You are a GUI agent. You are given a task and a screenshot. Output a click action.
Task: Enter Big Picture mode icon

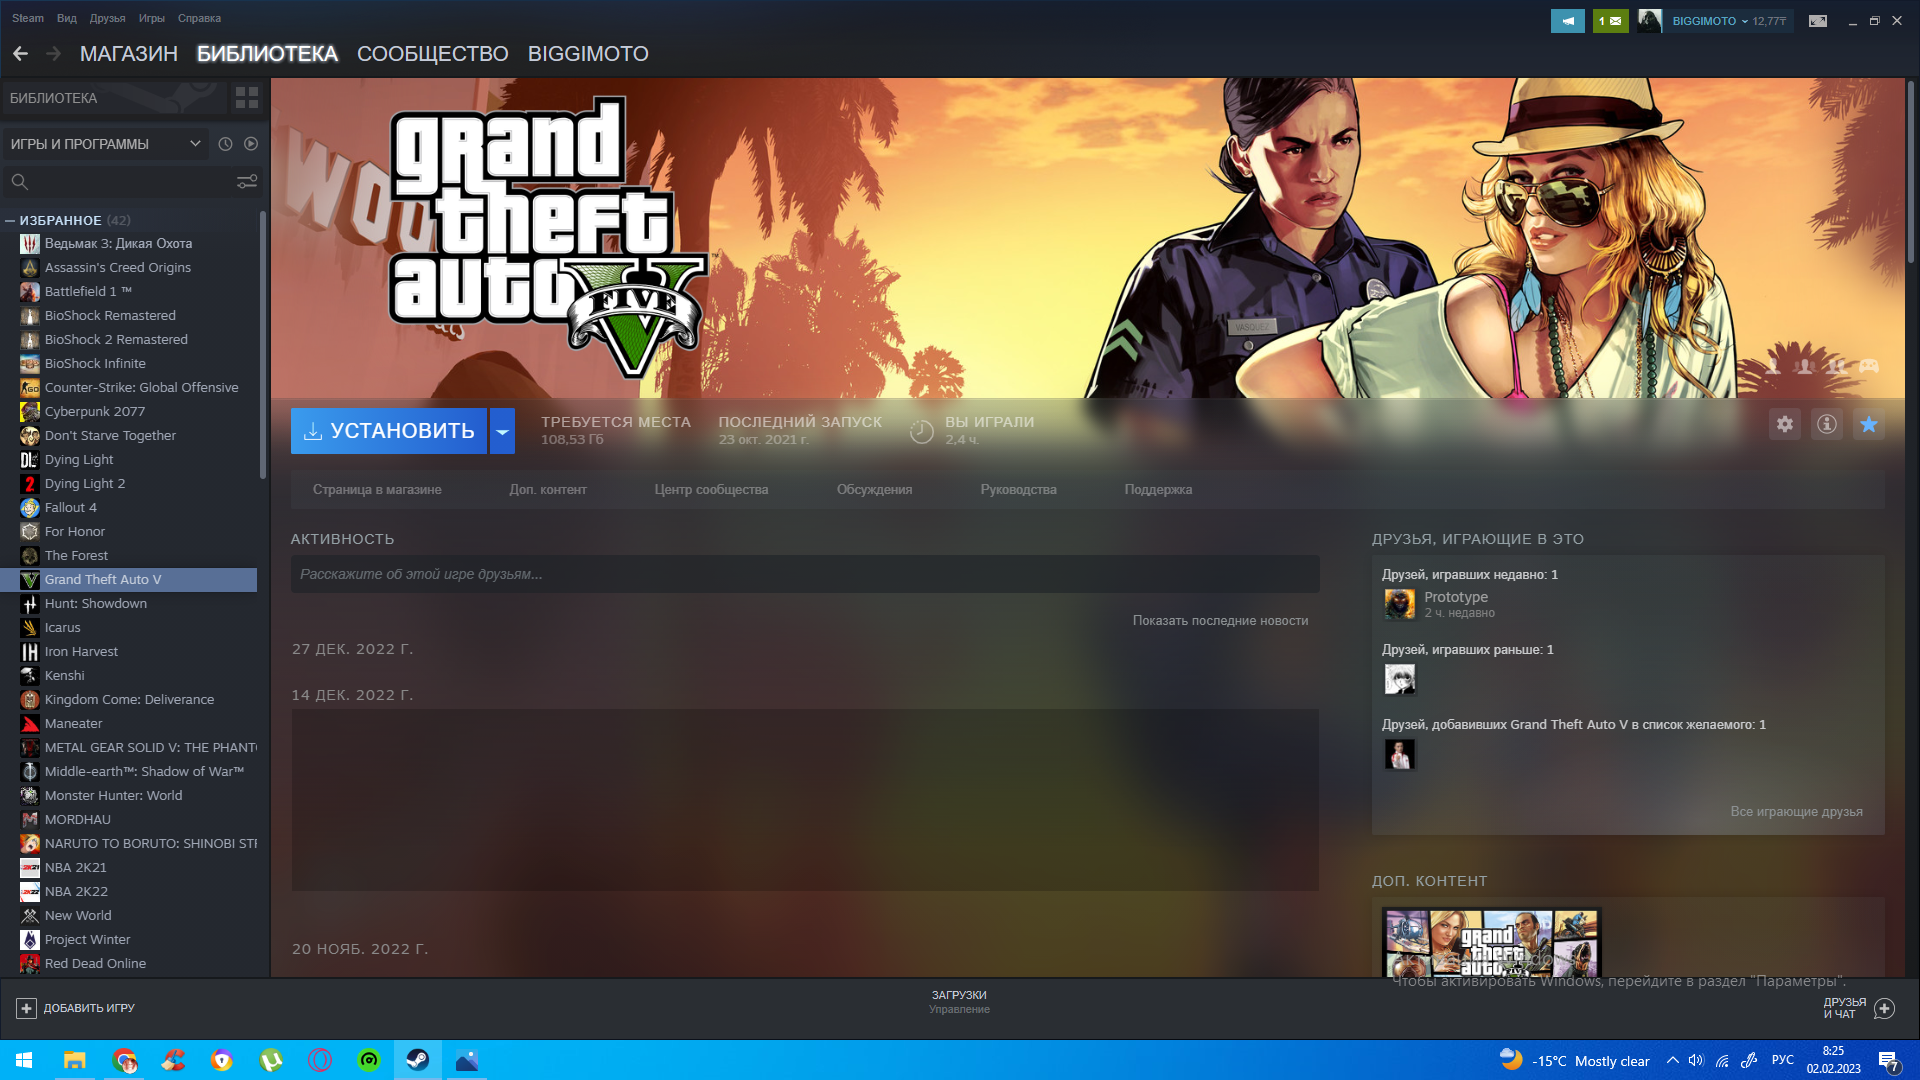click(x=1818, y=21)
